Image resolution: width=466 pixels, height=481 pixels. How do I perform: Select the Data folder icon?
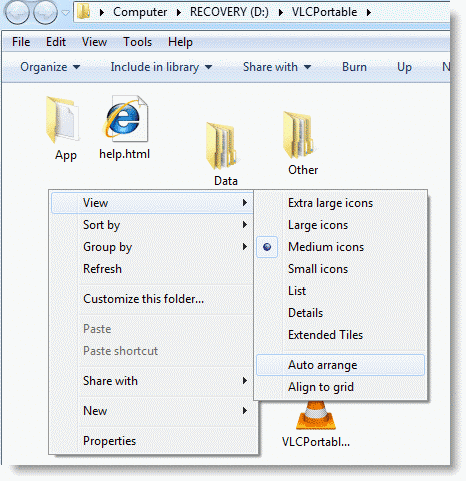point(222,146)
